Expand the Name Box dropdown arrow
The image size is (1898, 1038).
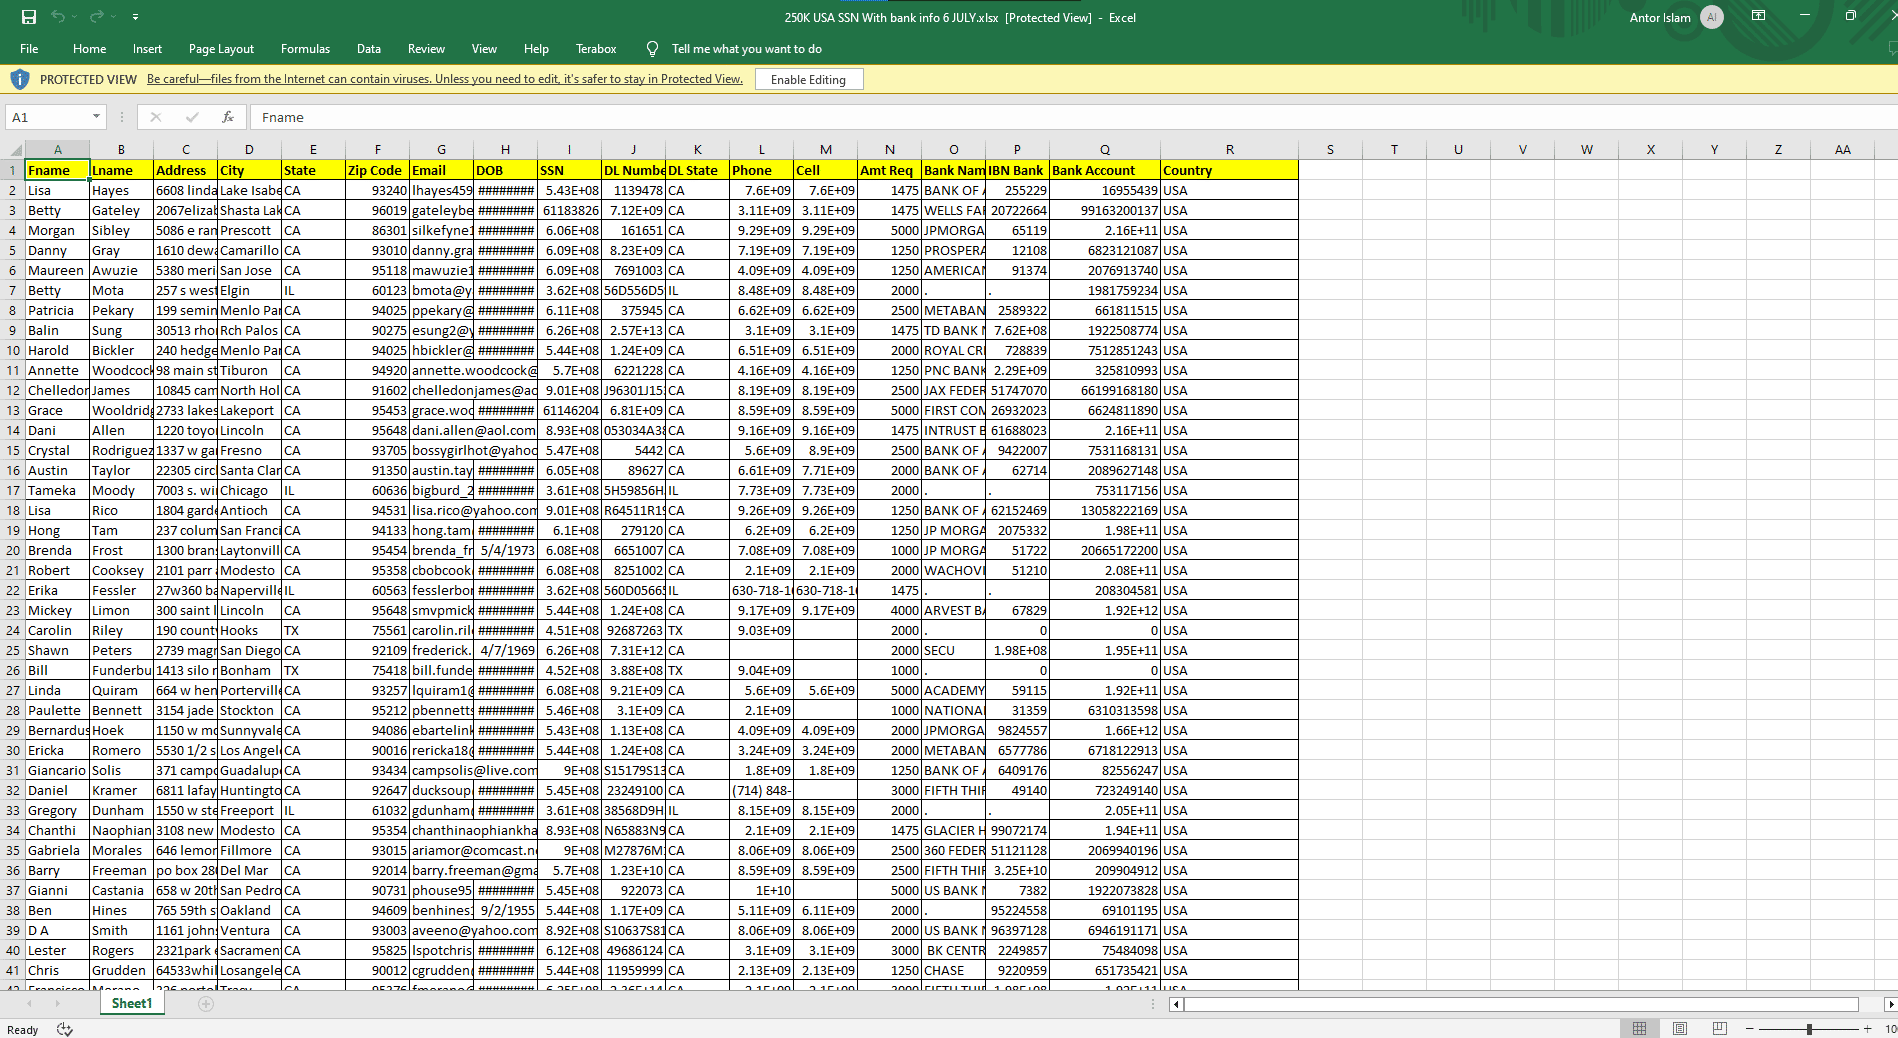96,117
